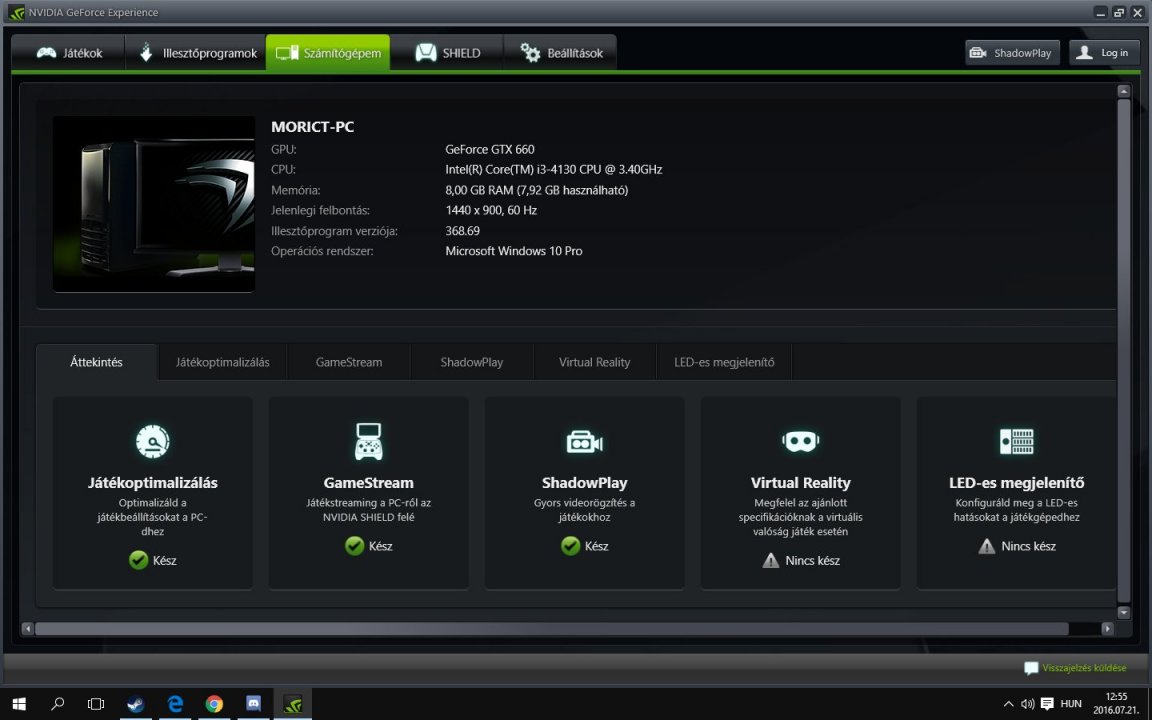This screenshot has height=720, width=1152.
Task: Switch to the Illesztőprogramok tab
Action: (196, 53)
